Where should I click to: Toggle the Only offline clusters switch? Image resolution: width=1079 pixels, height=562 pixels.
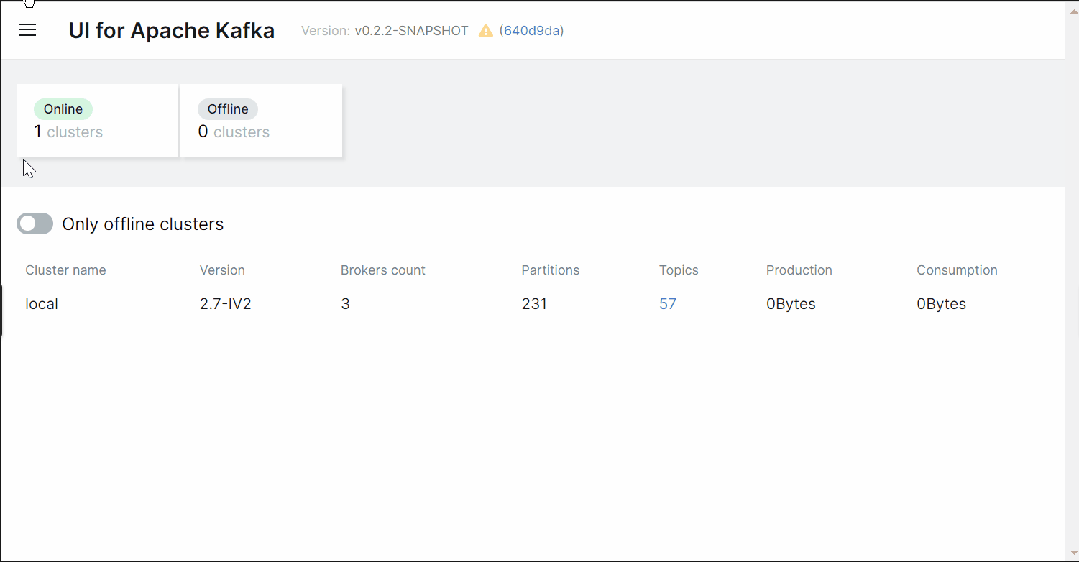coord(35,224)
